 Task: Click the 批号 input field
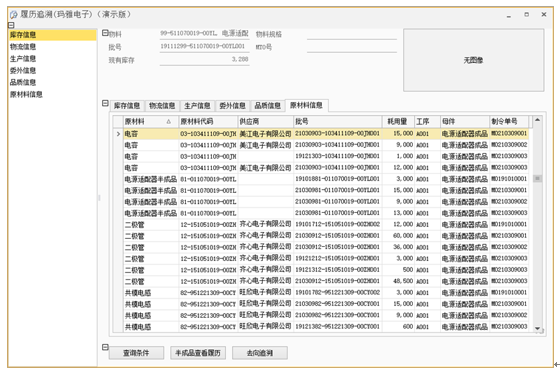pyautogui.click(x=204, y=46)
